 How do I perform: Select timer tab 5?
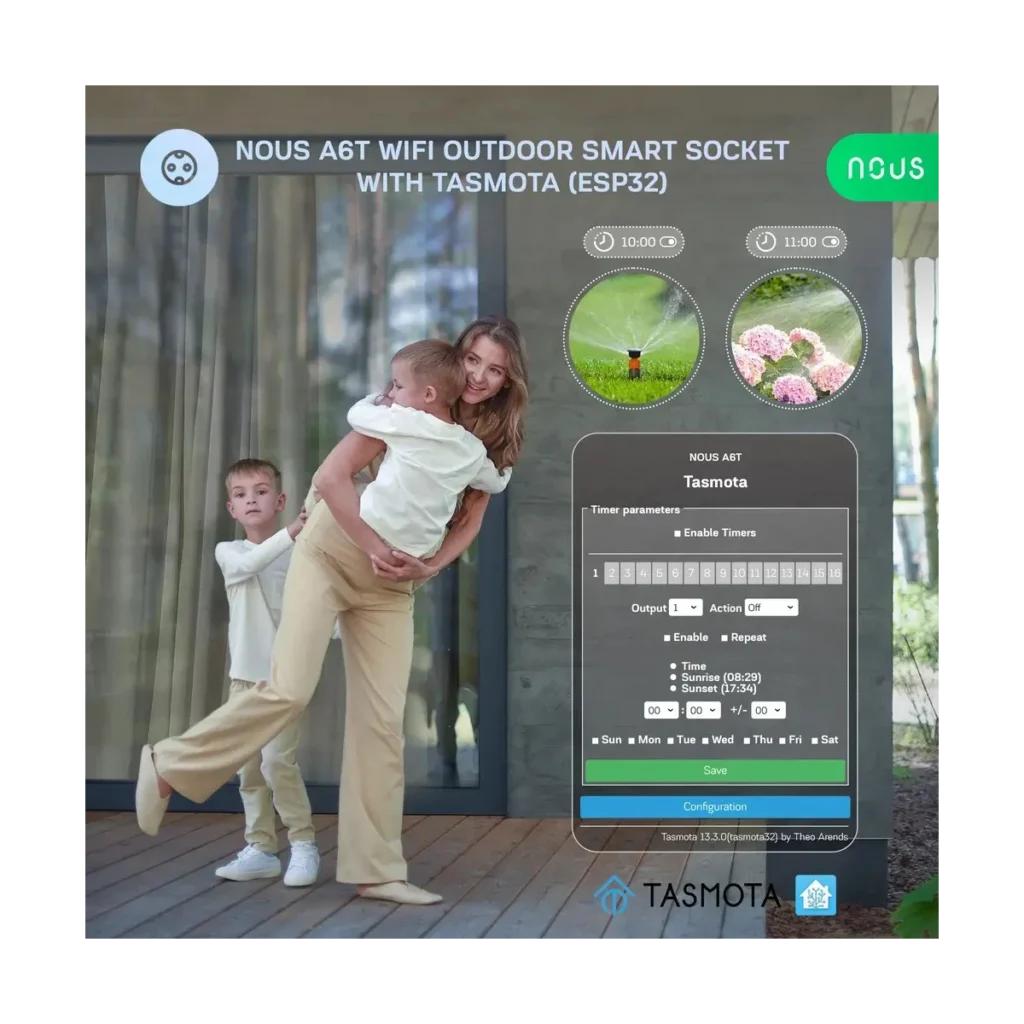point(659,573)
